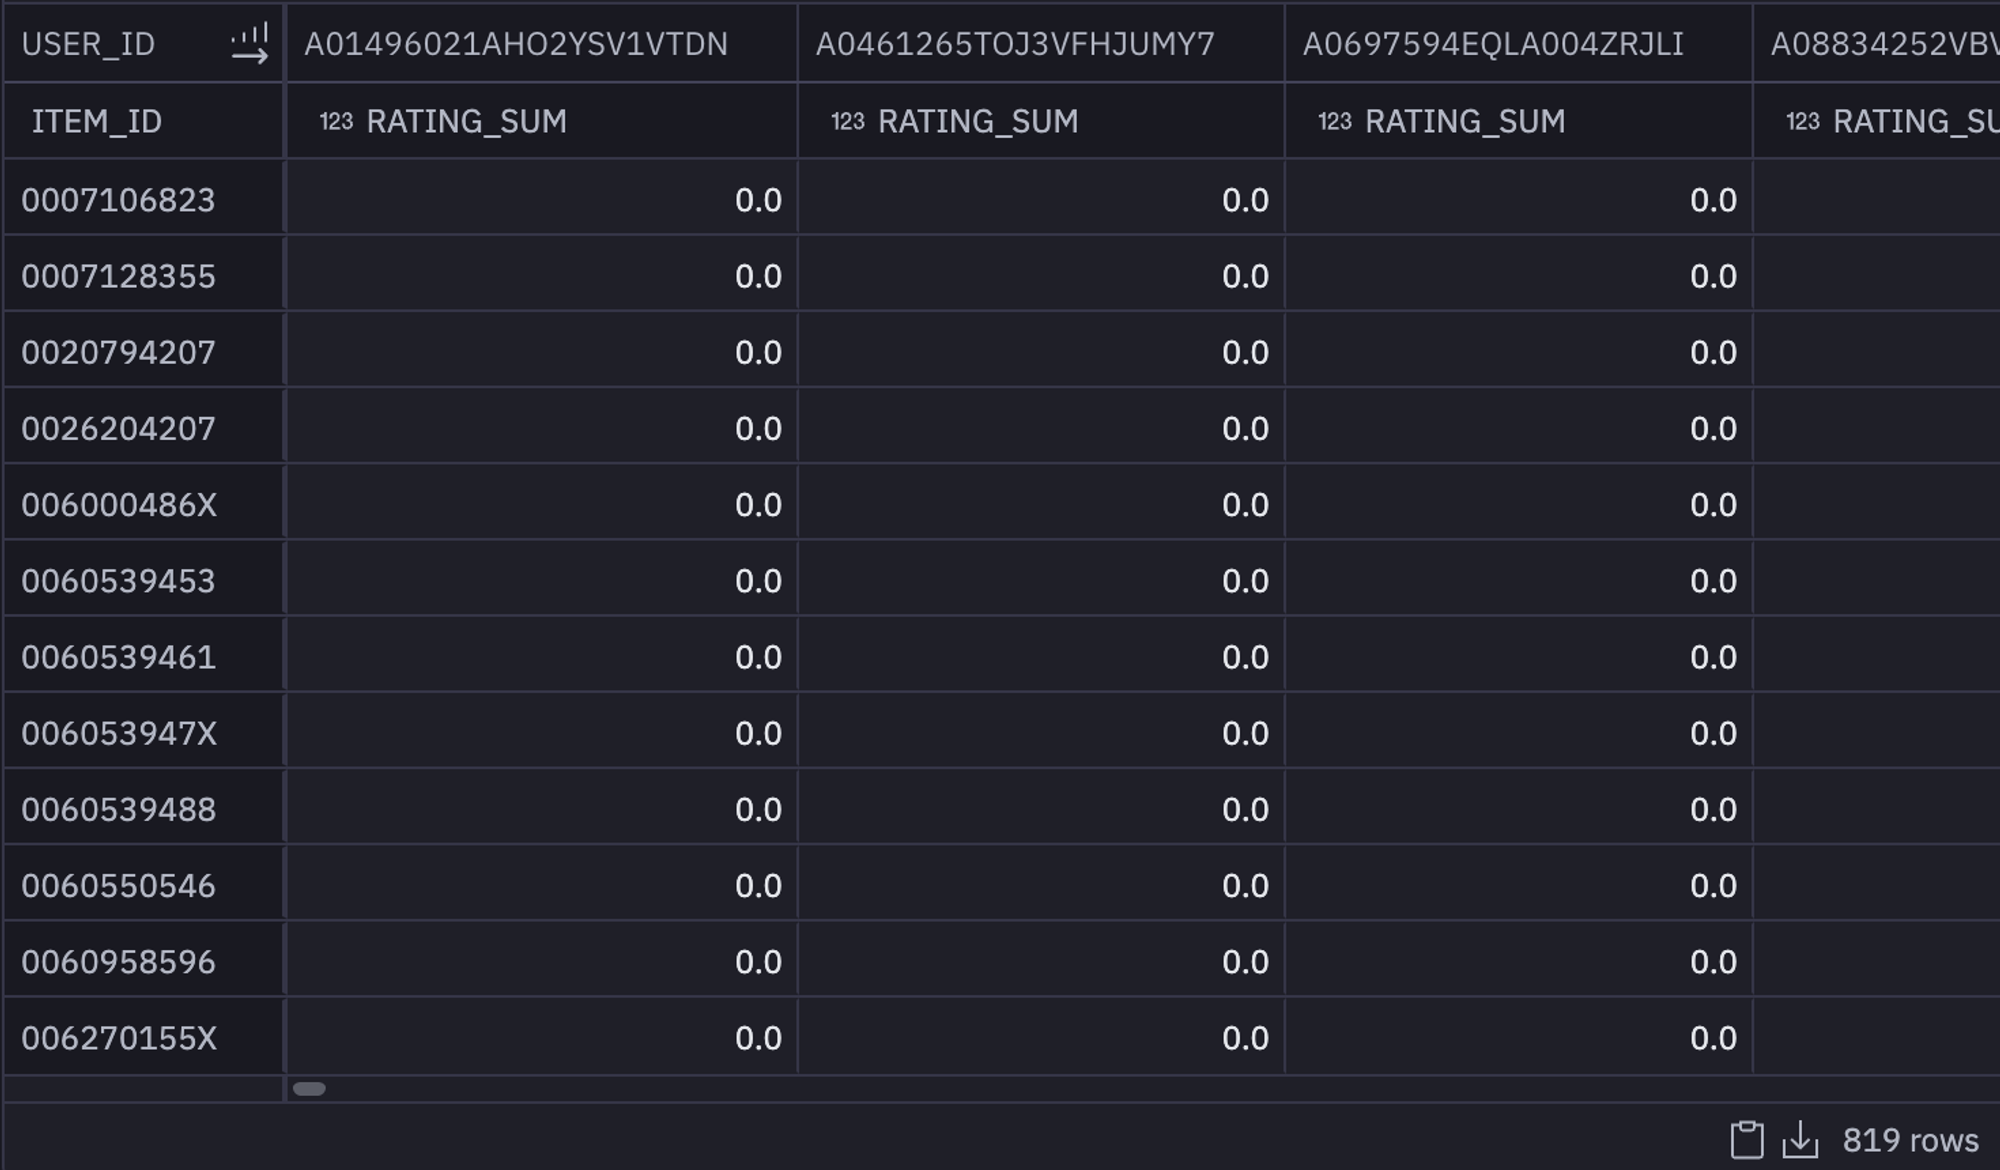Select row label 006000486X
Screen dimensions: 2000x1170
[118, 505]
